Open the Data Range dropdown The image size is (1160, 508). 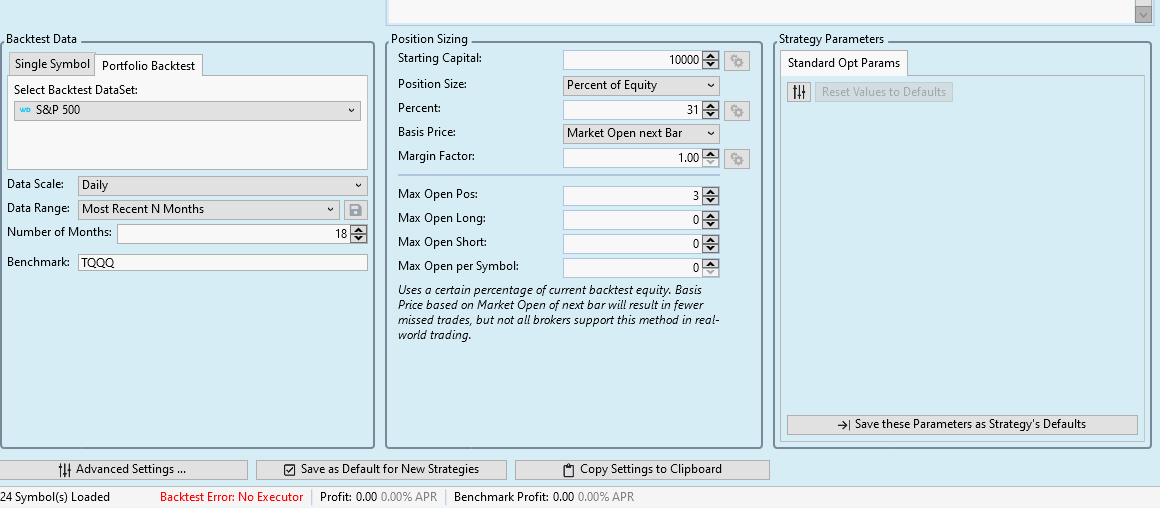click(209, 209)
